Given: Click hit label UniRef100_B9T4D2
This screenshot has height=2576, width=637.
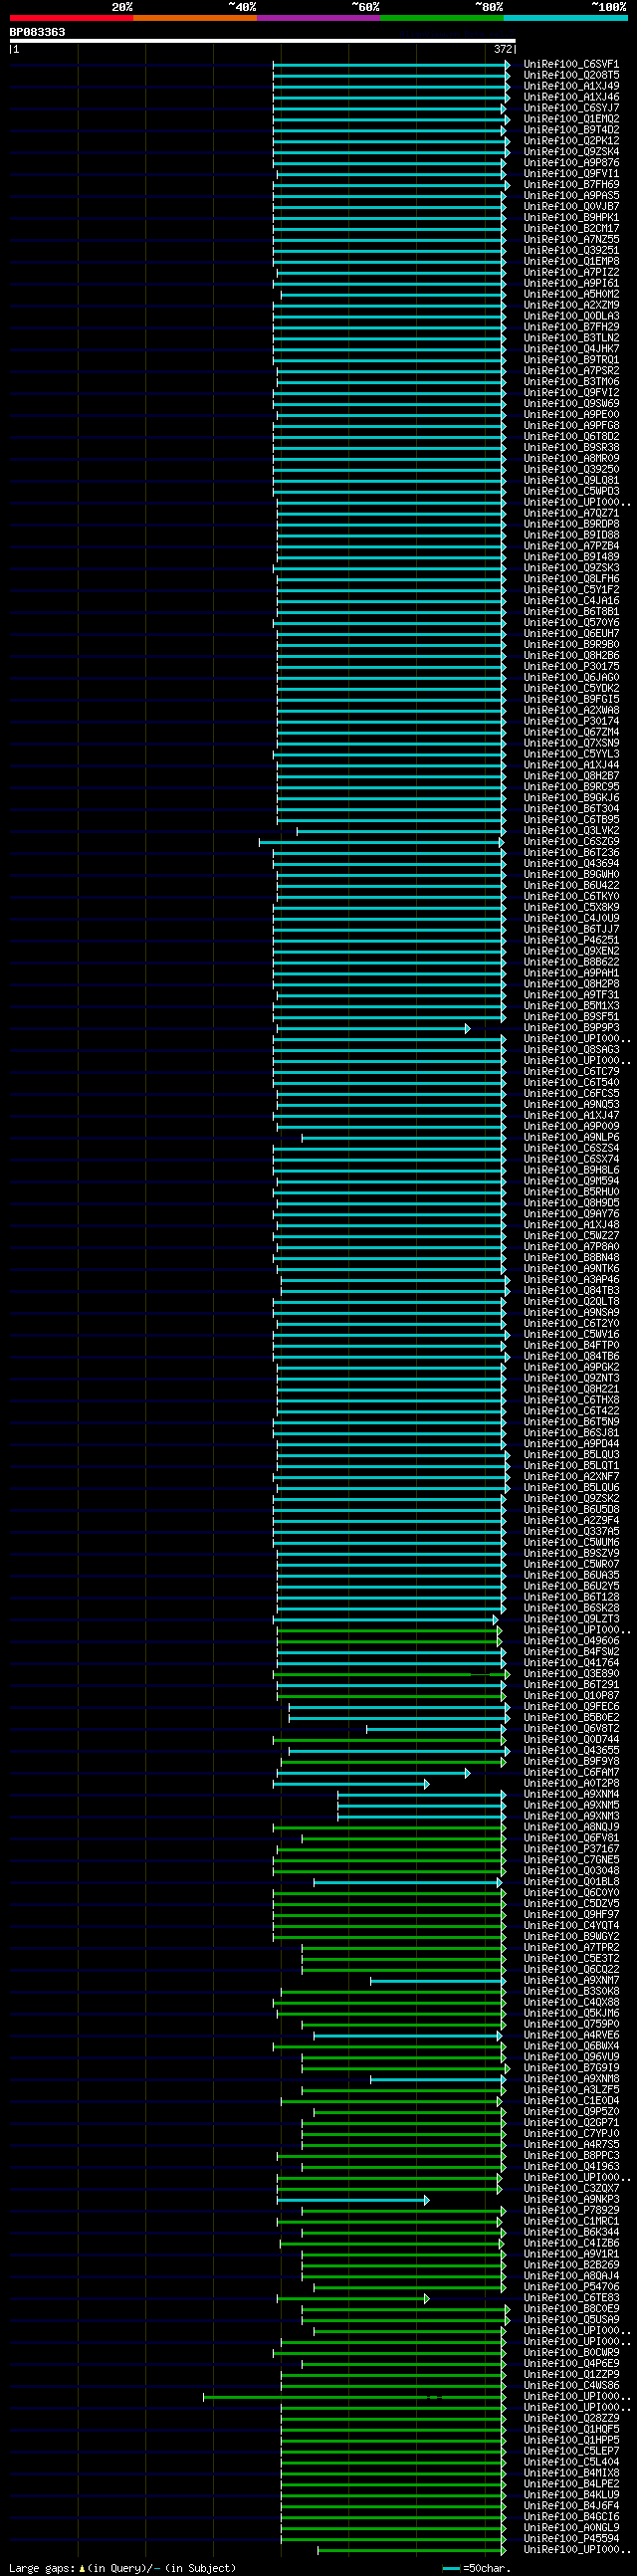Looking at the screenshot, I should [571, 130].
